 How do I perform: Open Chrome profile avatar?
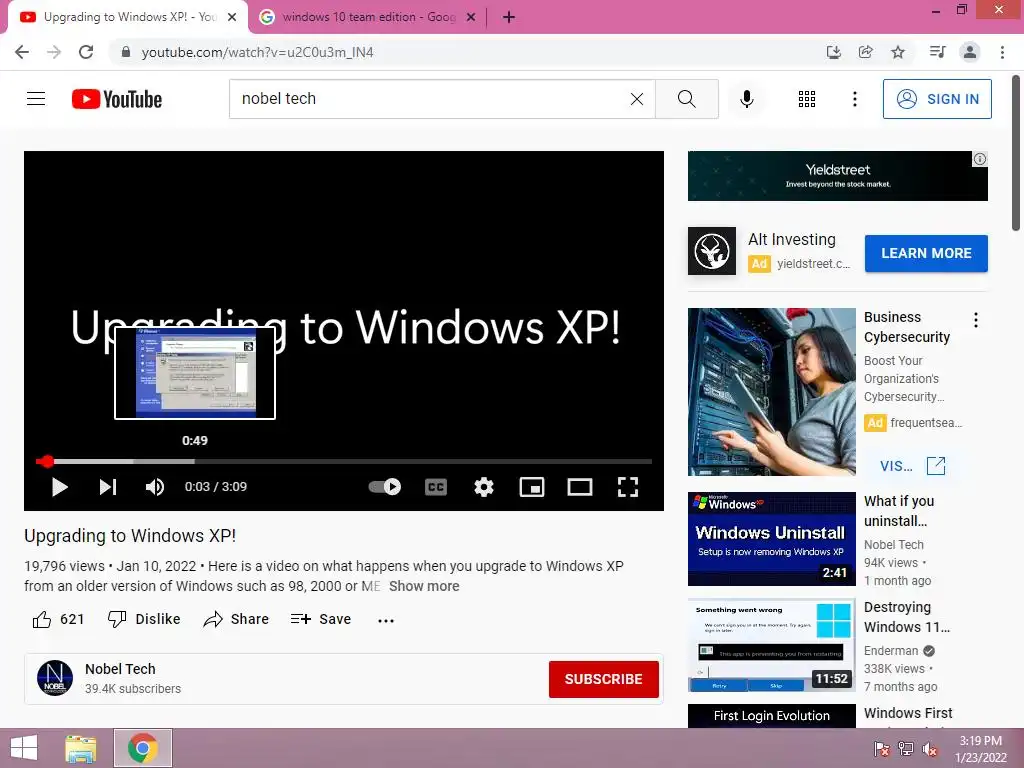point(970,52)
